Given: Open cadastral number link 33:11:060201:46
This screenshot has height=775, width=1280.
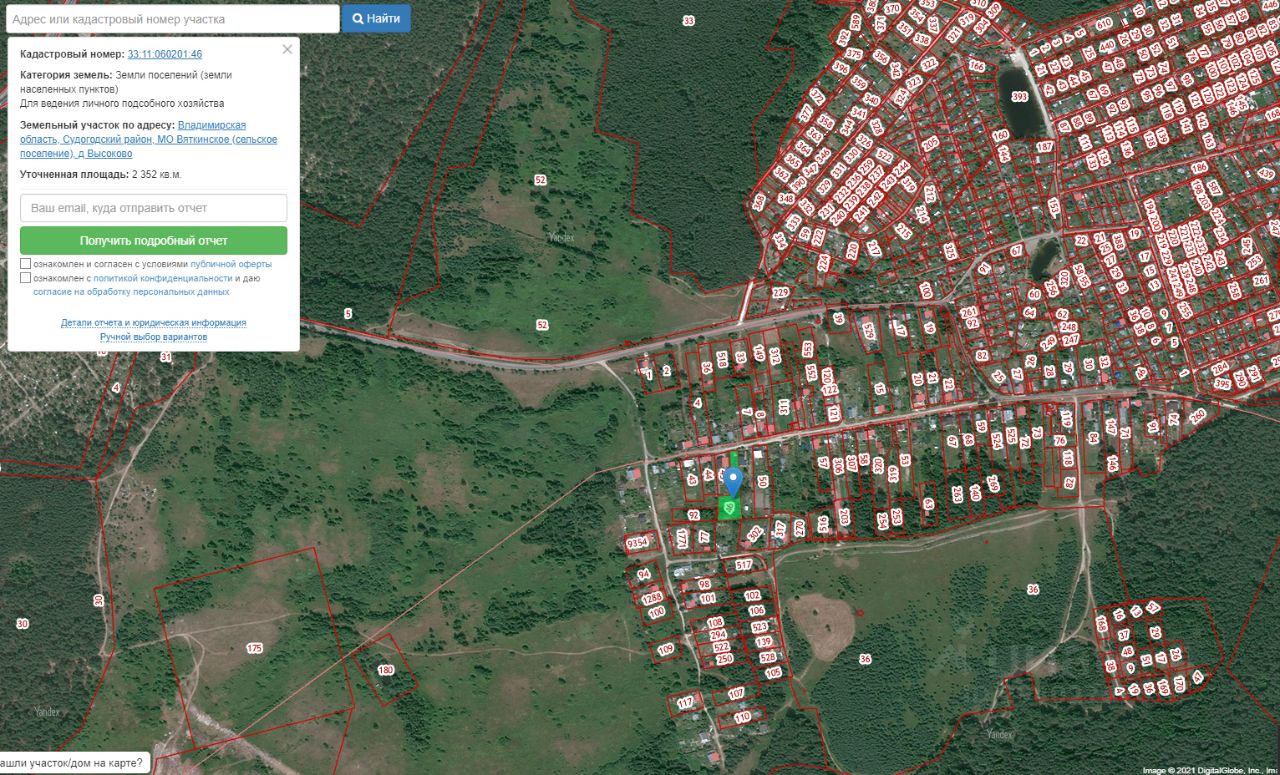Looking at the screenshot, I should pos(165,54).
